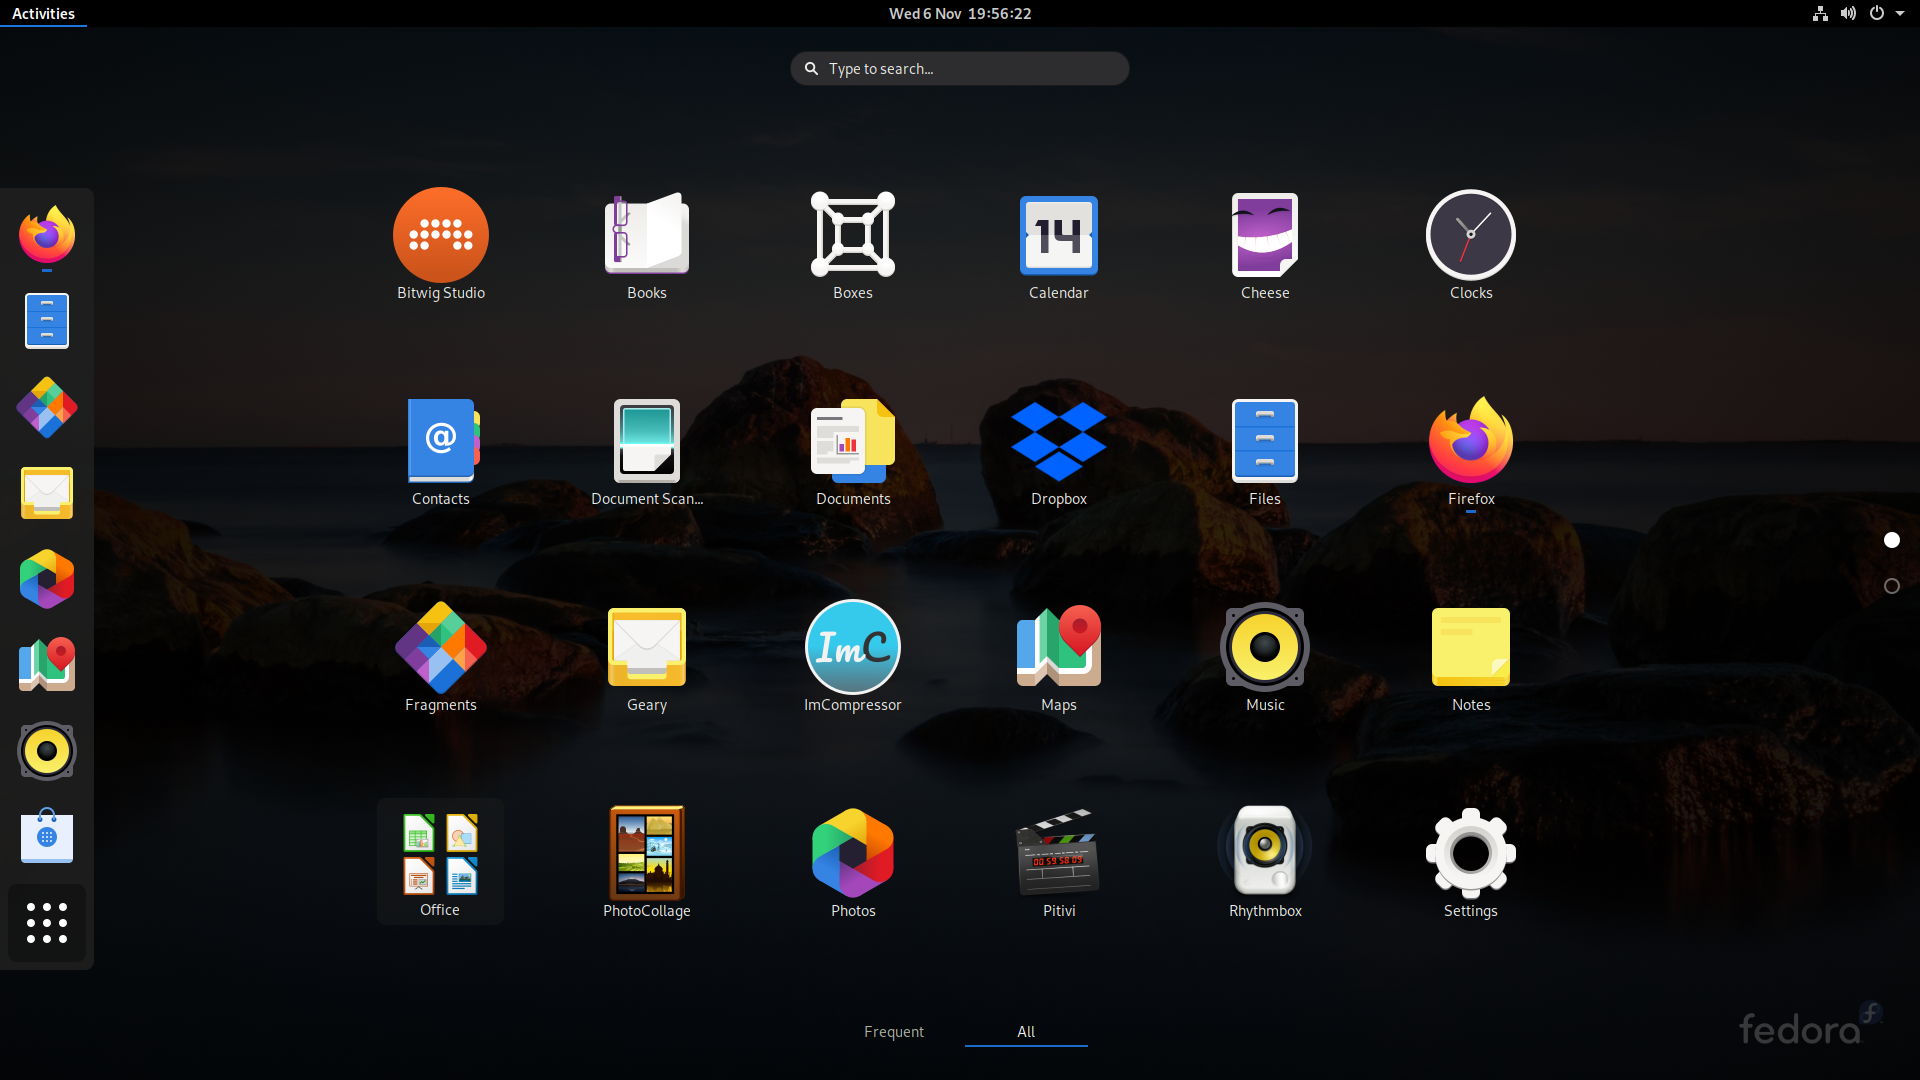Launch Rhythmbox music player
Image resolution: width=1920 pixels, height=1080 pixels.
click(1264, 854)
